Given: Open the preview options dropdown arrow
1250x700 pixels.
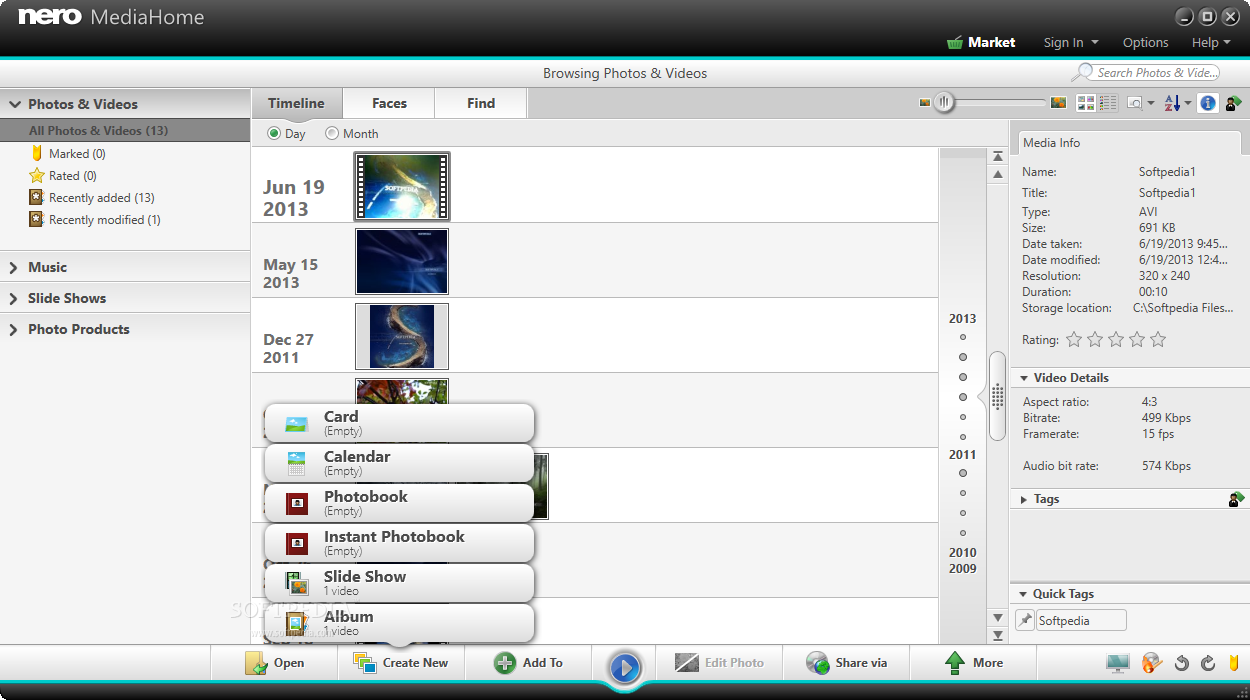Looking at the screenshot, I should point(1151,104).
